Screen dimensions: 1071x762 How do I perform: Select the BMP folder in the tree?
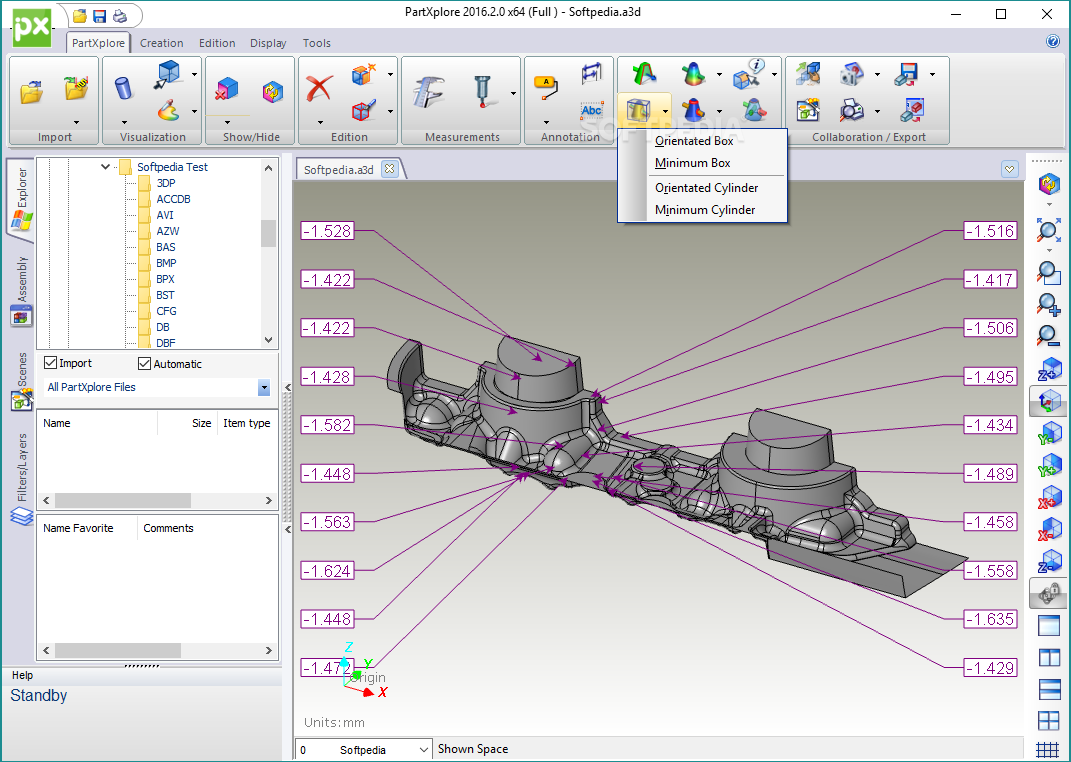(166, 263)
